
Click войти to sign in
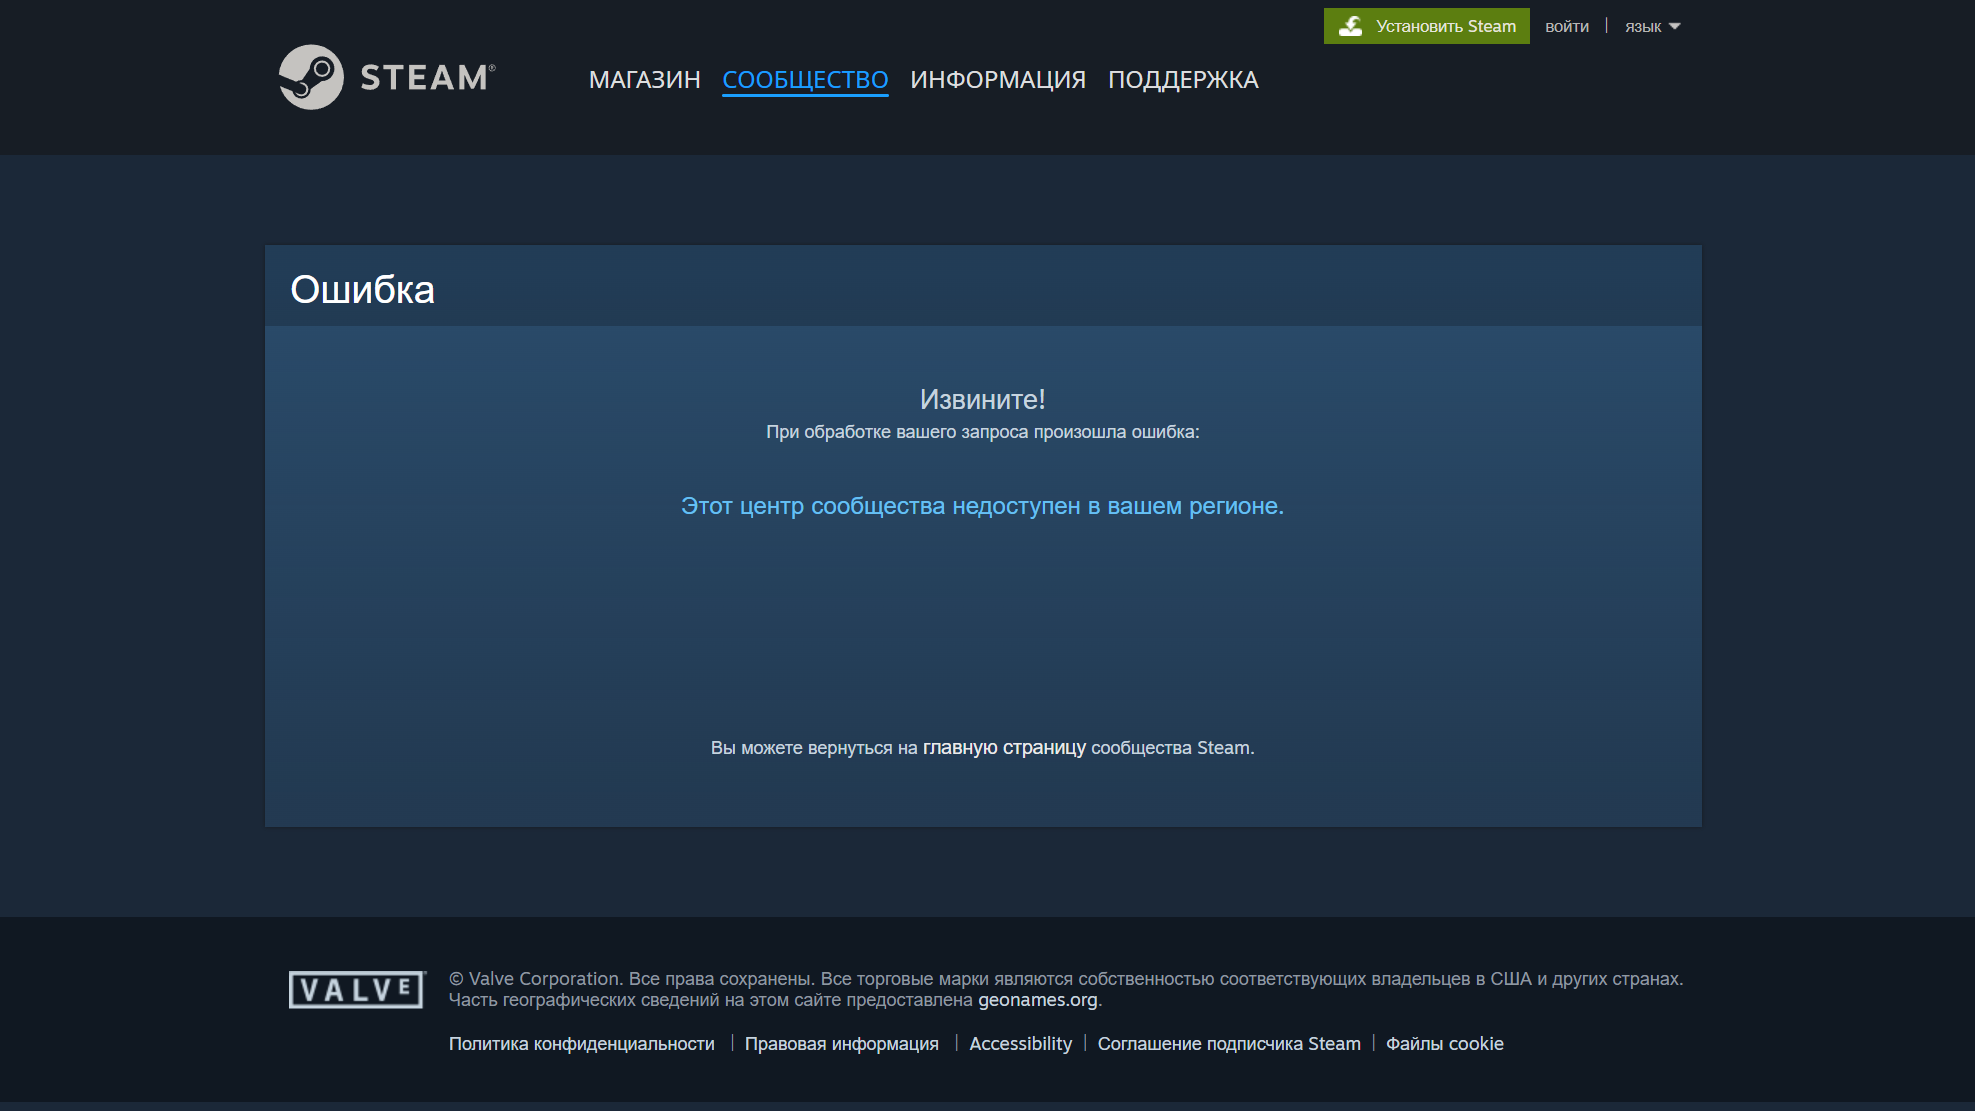[x=1566, y=26]
